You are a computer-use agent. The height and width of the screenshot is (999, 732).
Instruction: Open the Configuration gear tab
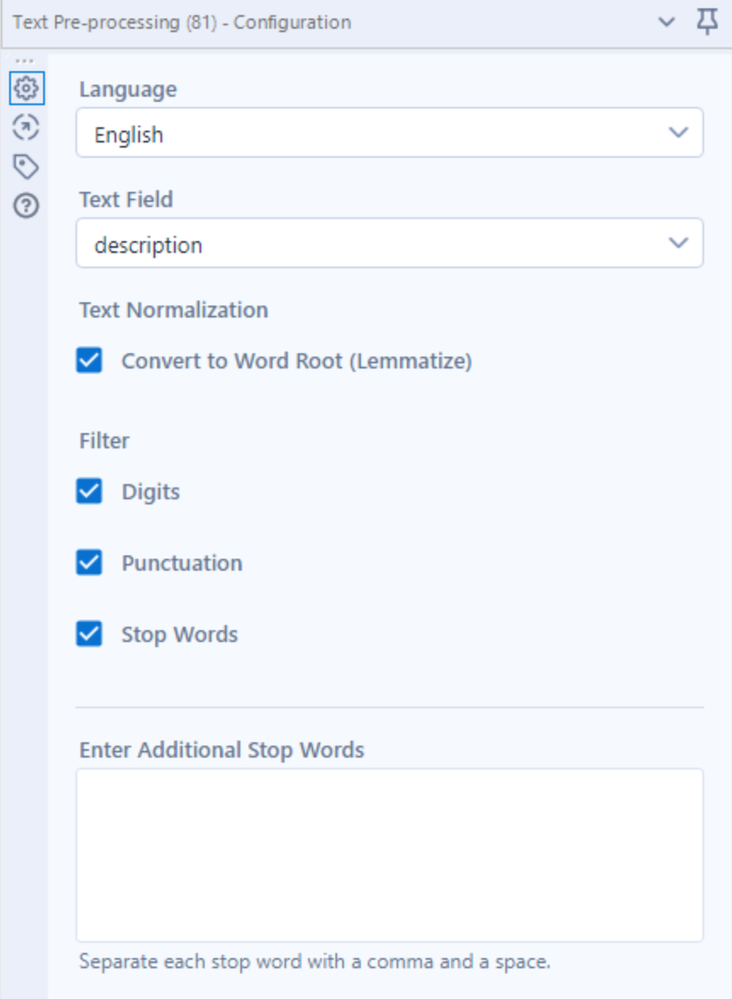click(x=26, y=89)
